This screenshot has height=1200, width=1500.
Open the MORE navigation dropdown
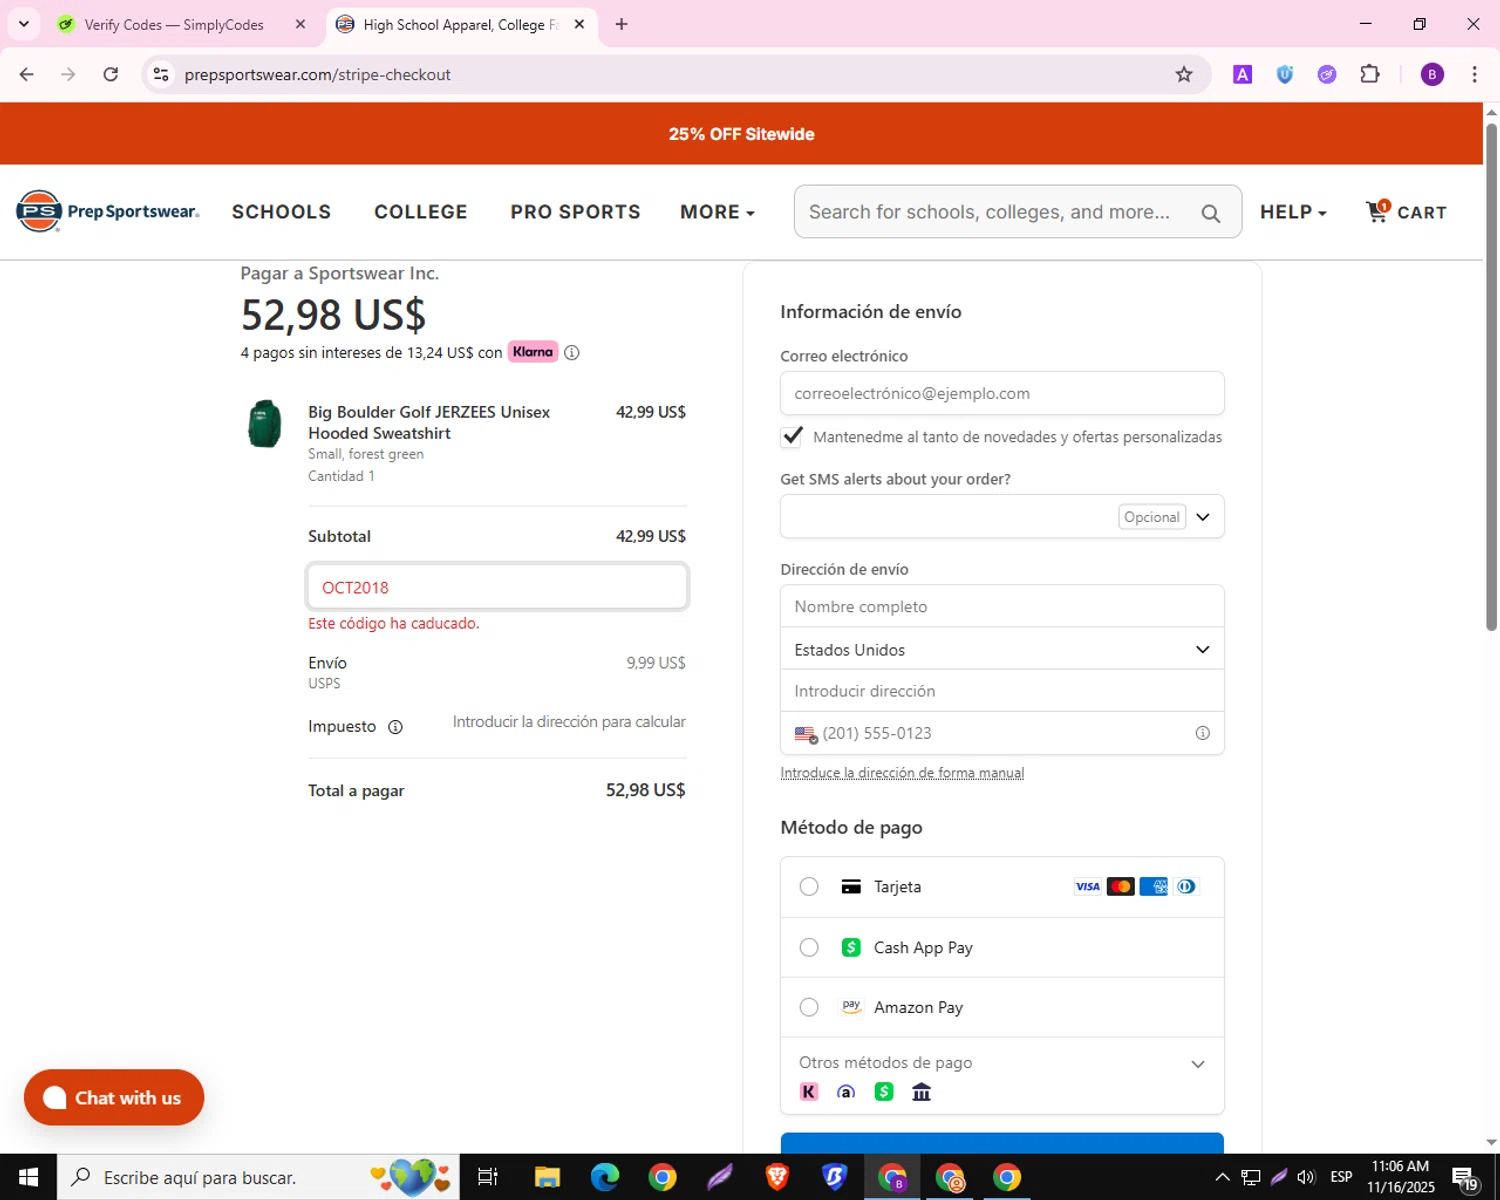[x=717, y=212]
